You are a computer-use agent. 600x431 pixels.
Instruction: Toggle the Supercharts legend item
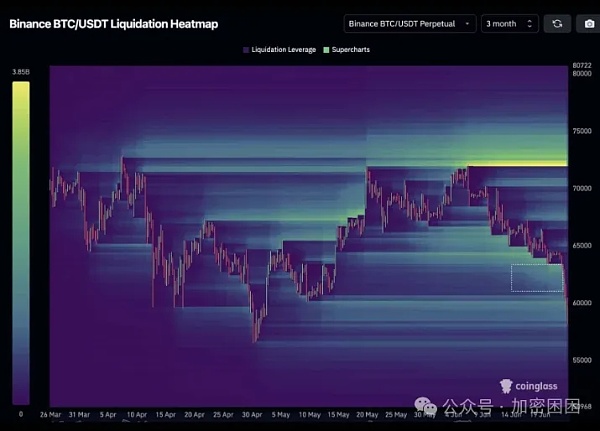(347, 50)
